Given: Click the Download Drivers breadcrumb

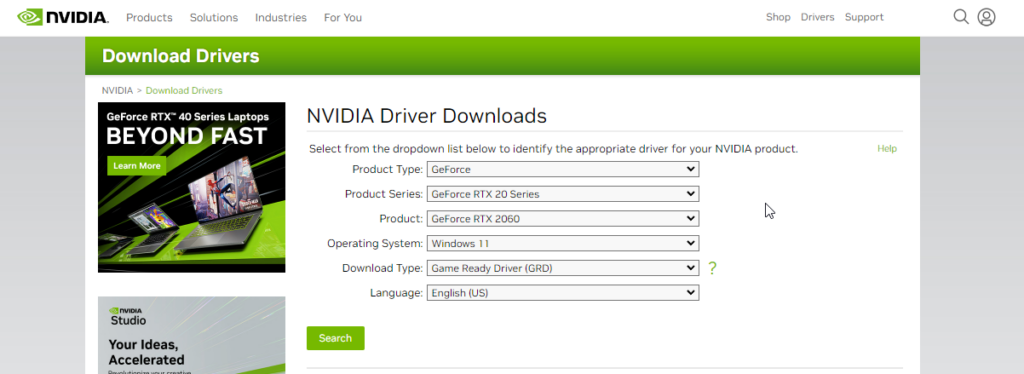Looking at the screenshot, I should click(184, 91).
